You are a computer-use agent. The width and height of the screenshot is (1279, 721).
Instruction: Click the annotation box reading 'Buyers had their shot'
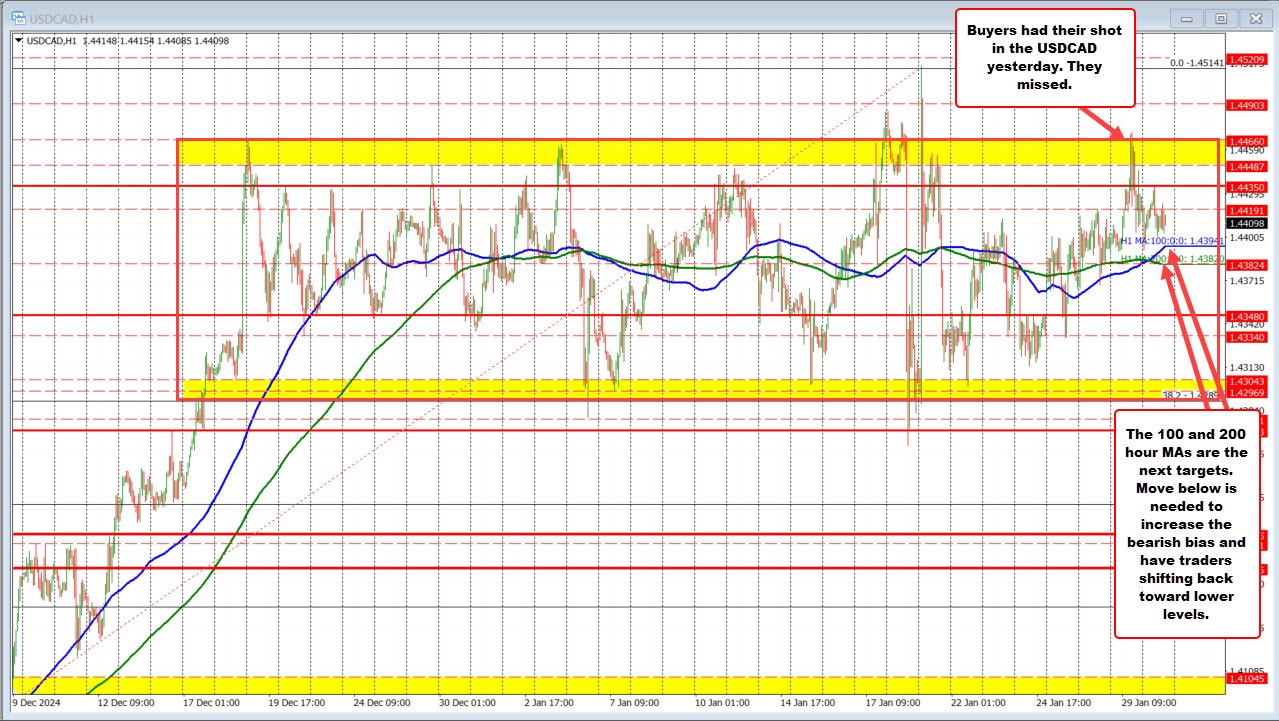(x=1045, y=58)
